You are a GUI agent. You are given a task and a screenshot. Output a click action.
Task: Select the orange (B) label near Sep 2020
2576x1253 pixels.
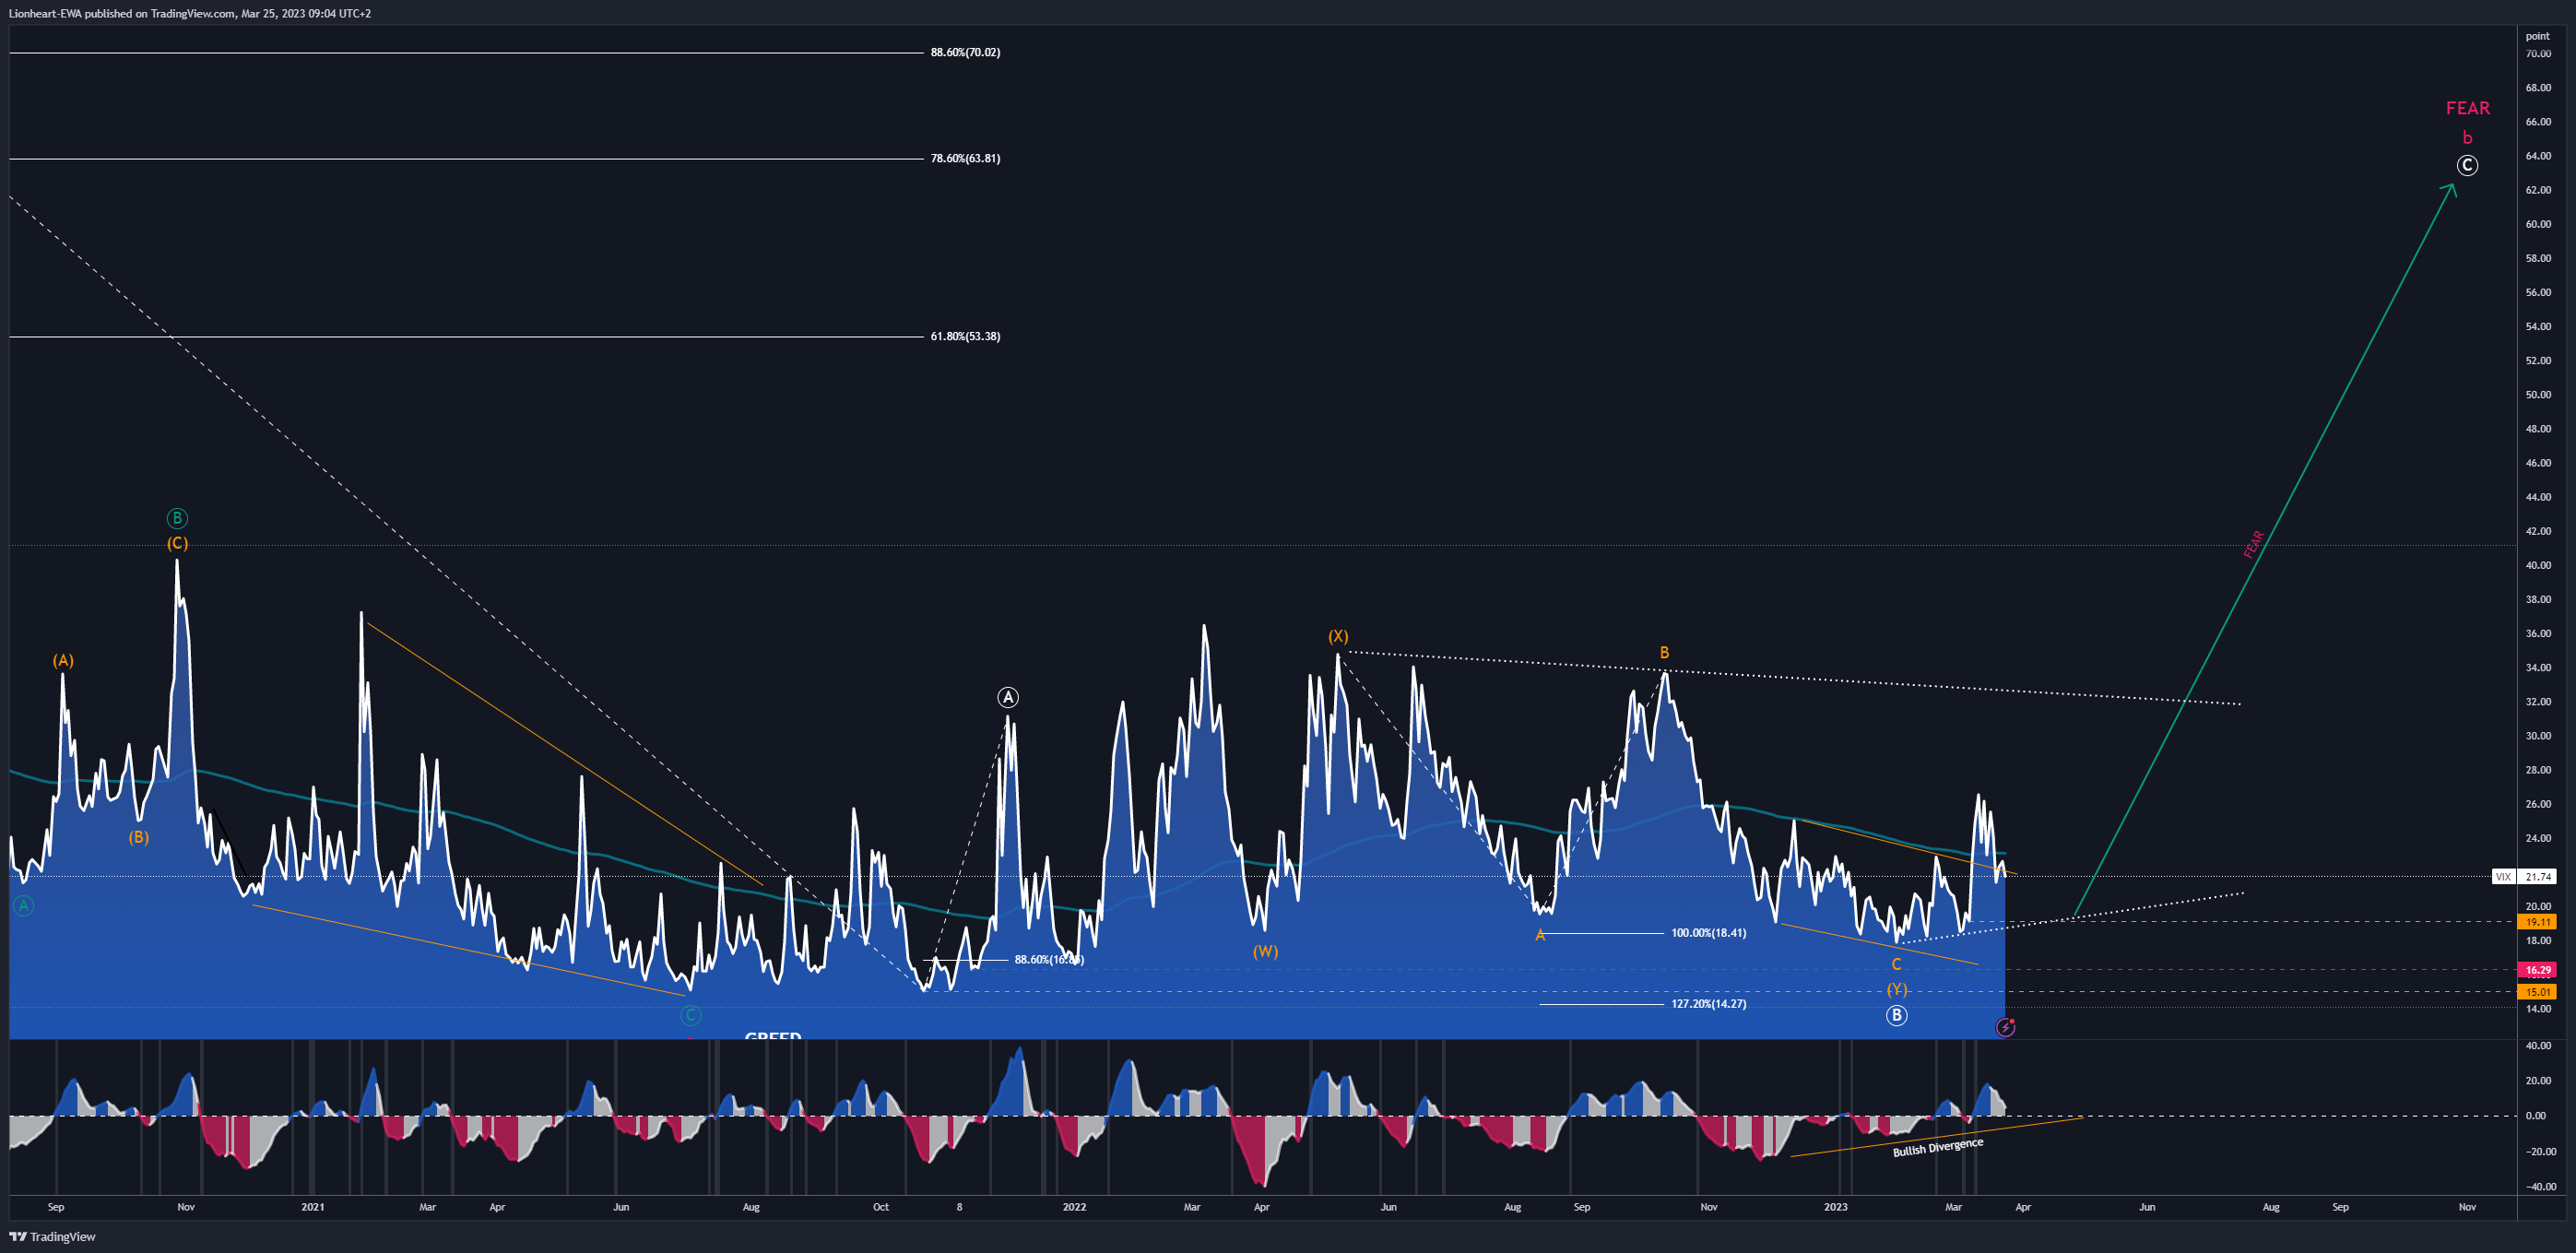point(138,837)
